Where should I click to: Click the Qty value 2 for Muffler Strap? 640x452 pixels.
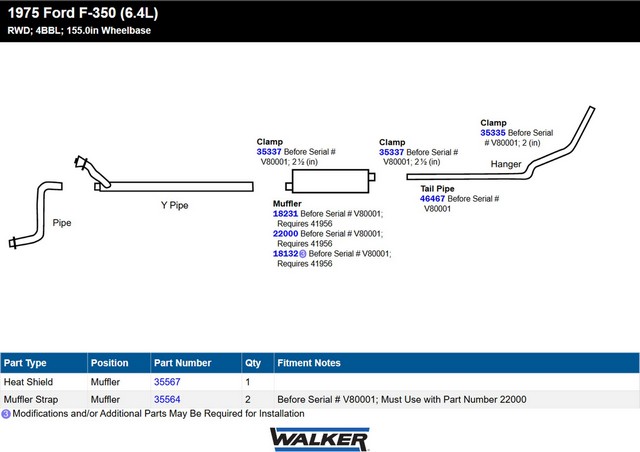click(248, 399)
